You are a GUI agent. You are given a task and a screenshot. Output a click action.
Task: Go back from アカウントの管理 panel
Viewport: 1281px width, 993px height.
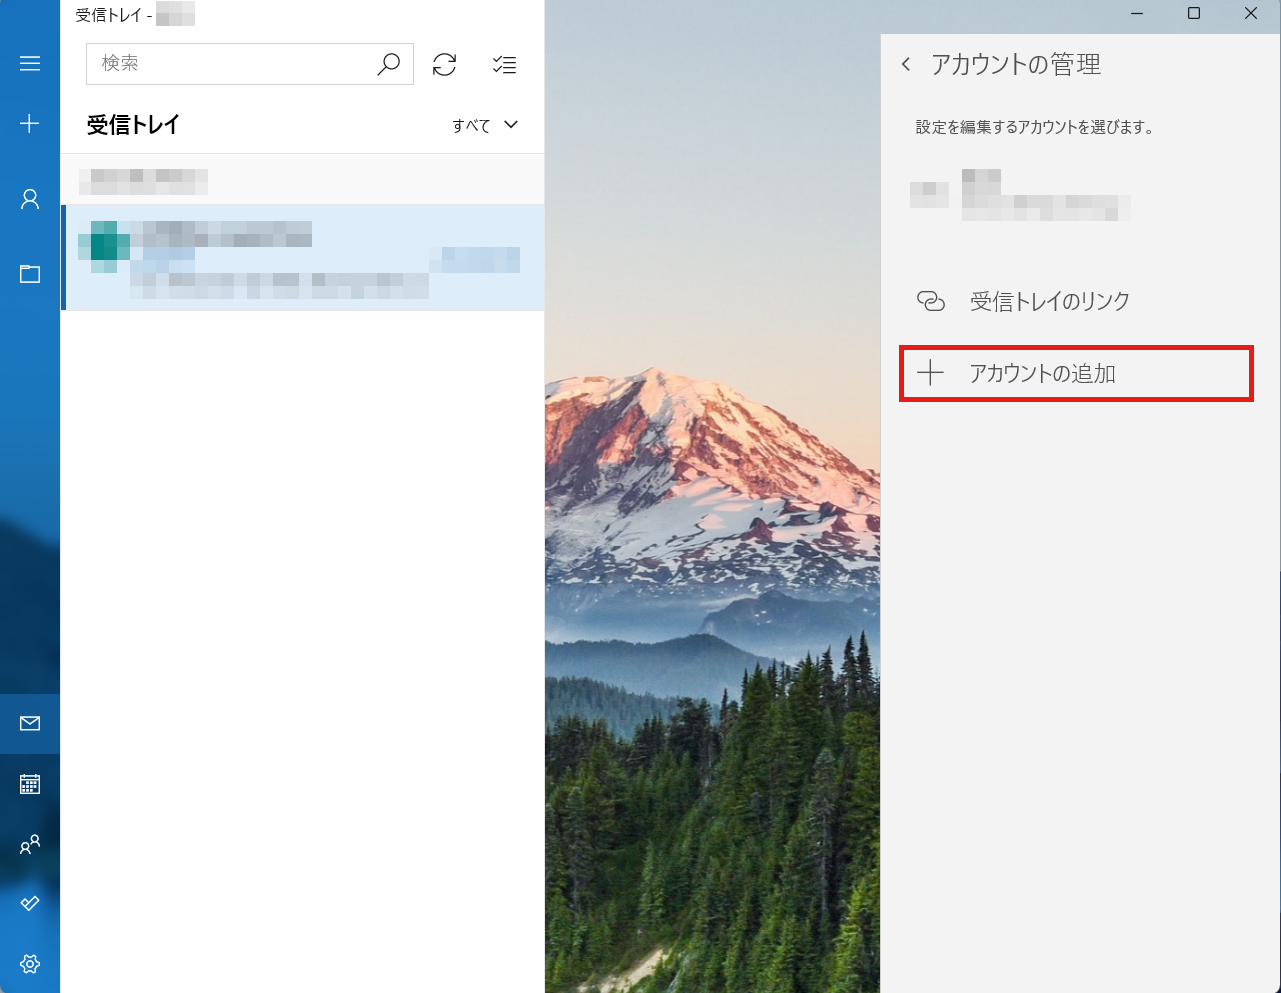click(x=906, y=64)
